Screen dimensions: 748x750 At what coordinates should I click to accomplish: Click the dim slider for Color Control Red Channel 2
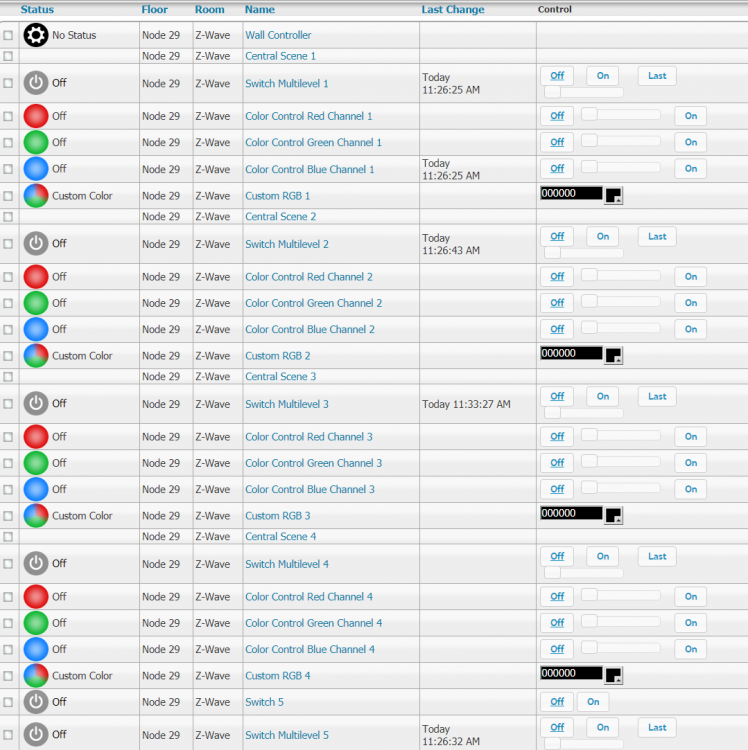[x=620, y=276]
